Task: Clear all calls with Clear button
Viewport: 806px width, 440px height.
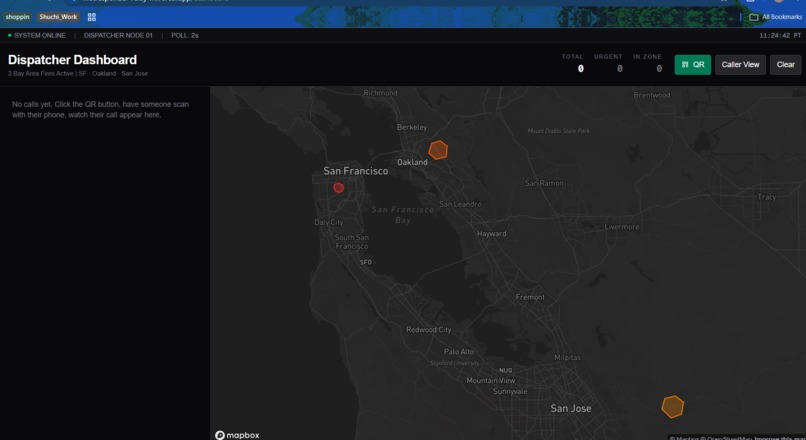Action: [785, 65]
